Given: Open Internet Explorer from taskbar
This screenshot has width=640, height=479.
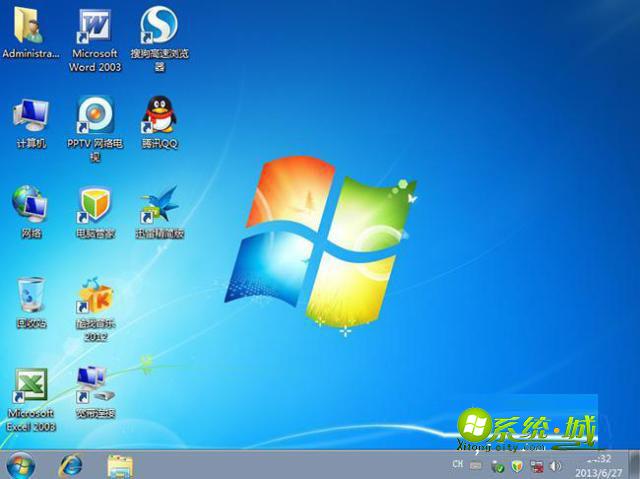Looking at the screenshot, I should tap(71, 465).
